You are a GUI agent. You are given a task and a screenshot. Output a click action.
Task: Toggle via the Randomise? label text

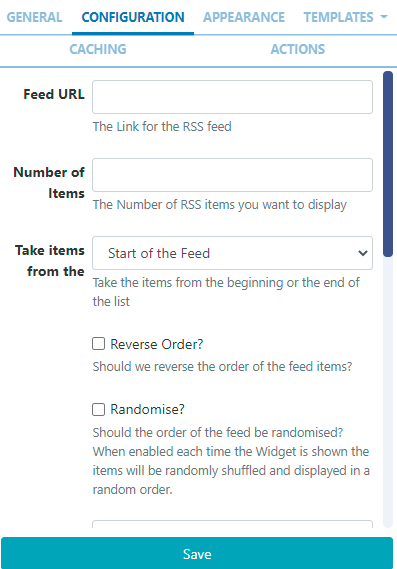click(x=147, y=409)
